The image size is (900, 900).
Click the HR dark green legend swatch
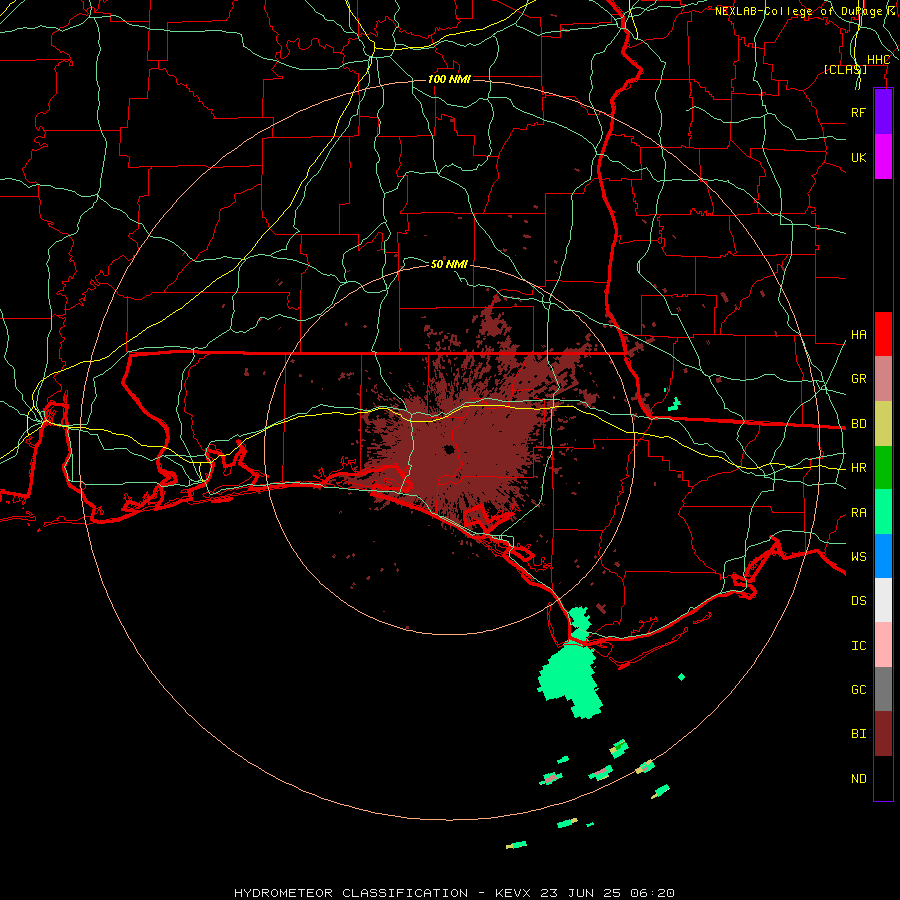(883, 468)
